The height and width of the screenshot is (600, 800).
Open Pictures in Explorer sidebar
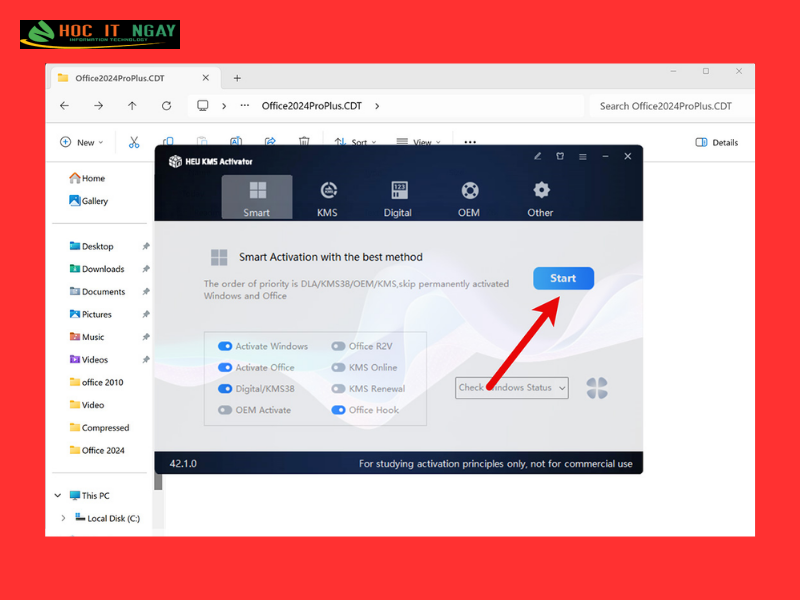point(91,314)
